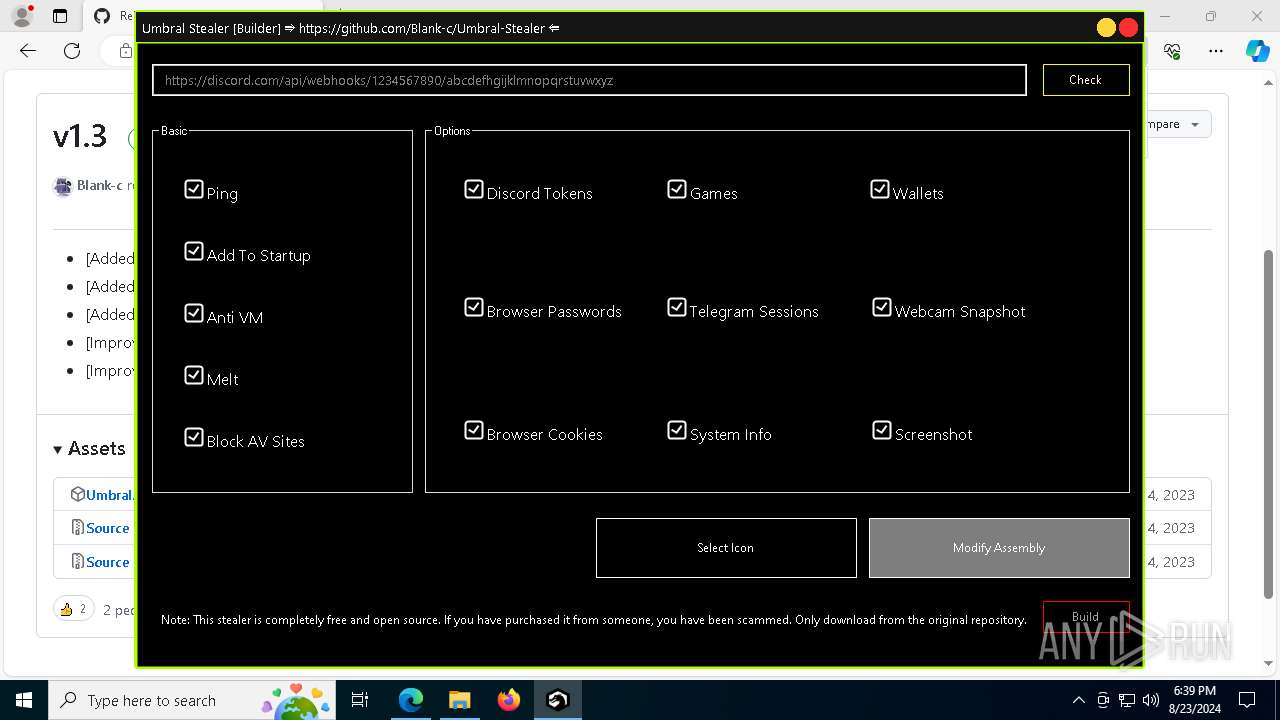Toggle the System Info checkbox
This screenshot has width=1280, height=720.
pos(677,430)
